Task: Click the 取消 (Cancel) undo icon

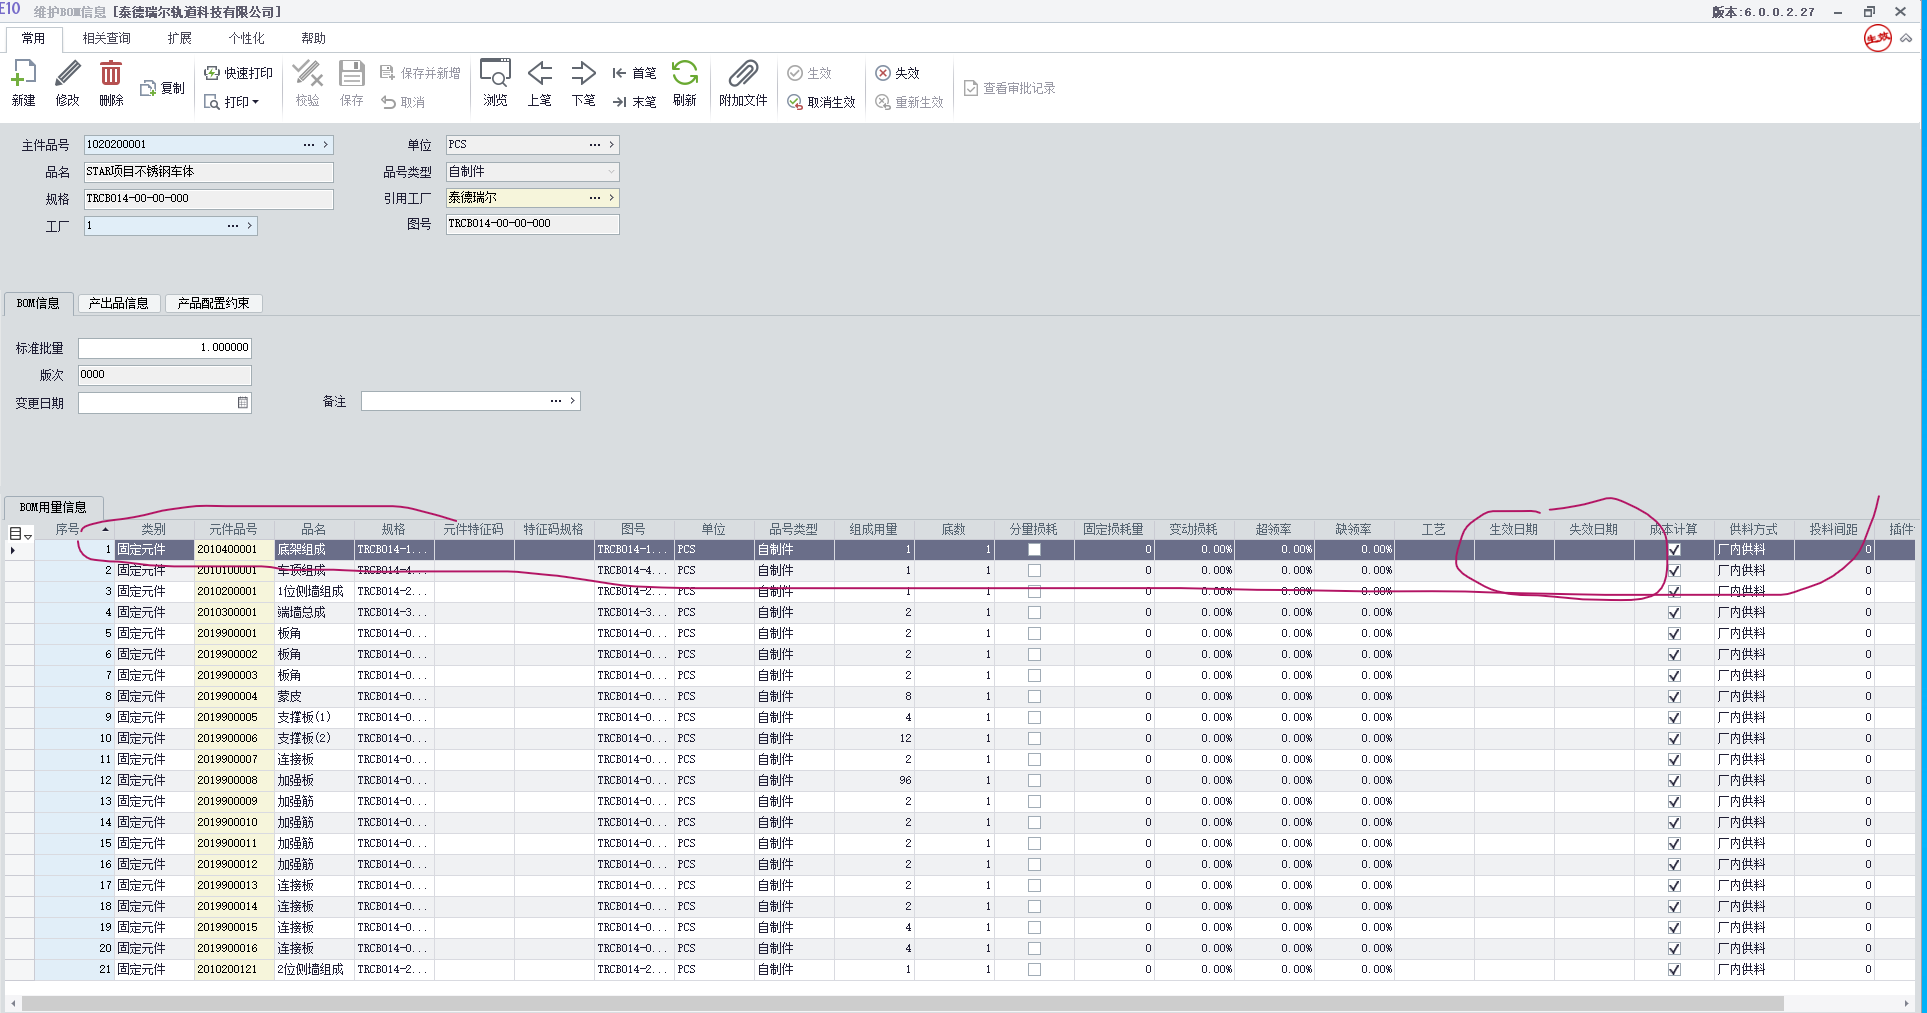Action: (x=389, y=102)
